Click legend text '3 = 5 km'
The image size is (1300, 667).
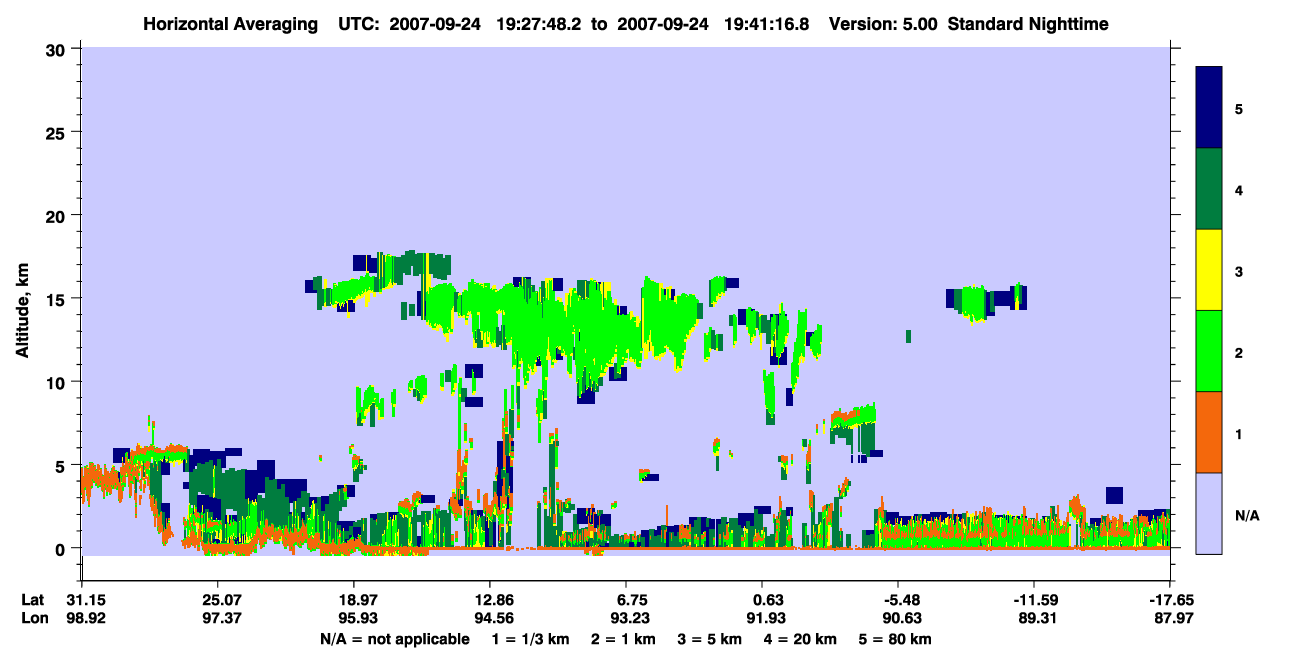coord(710,639)
